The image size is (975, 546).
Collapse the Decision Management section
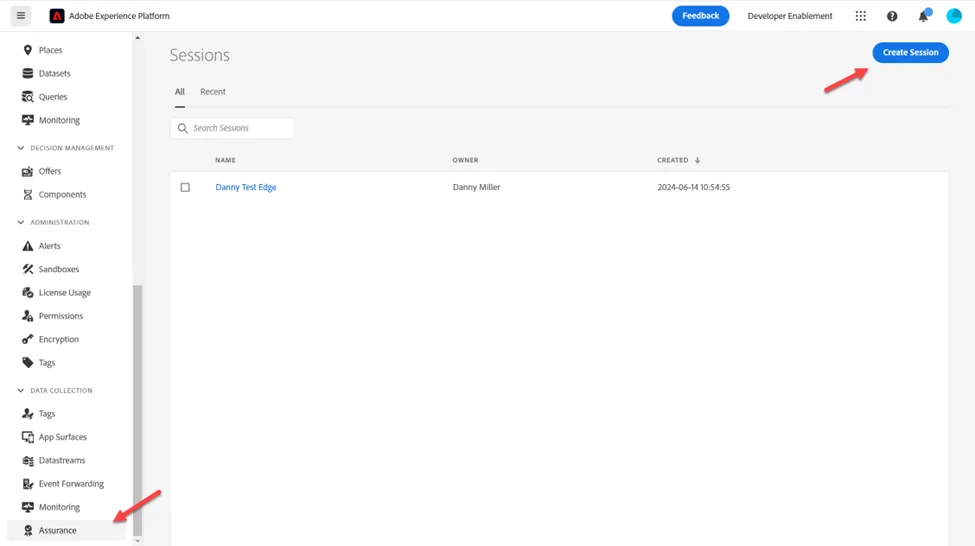21,148
